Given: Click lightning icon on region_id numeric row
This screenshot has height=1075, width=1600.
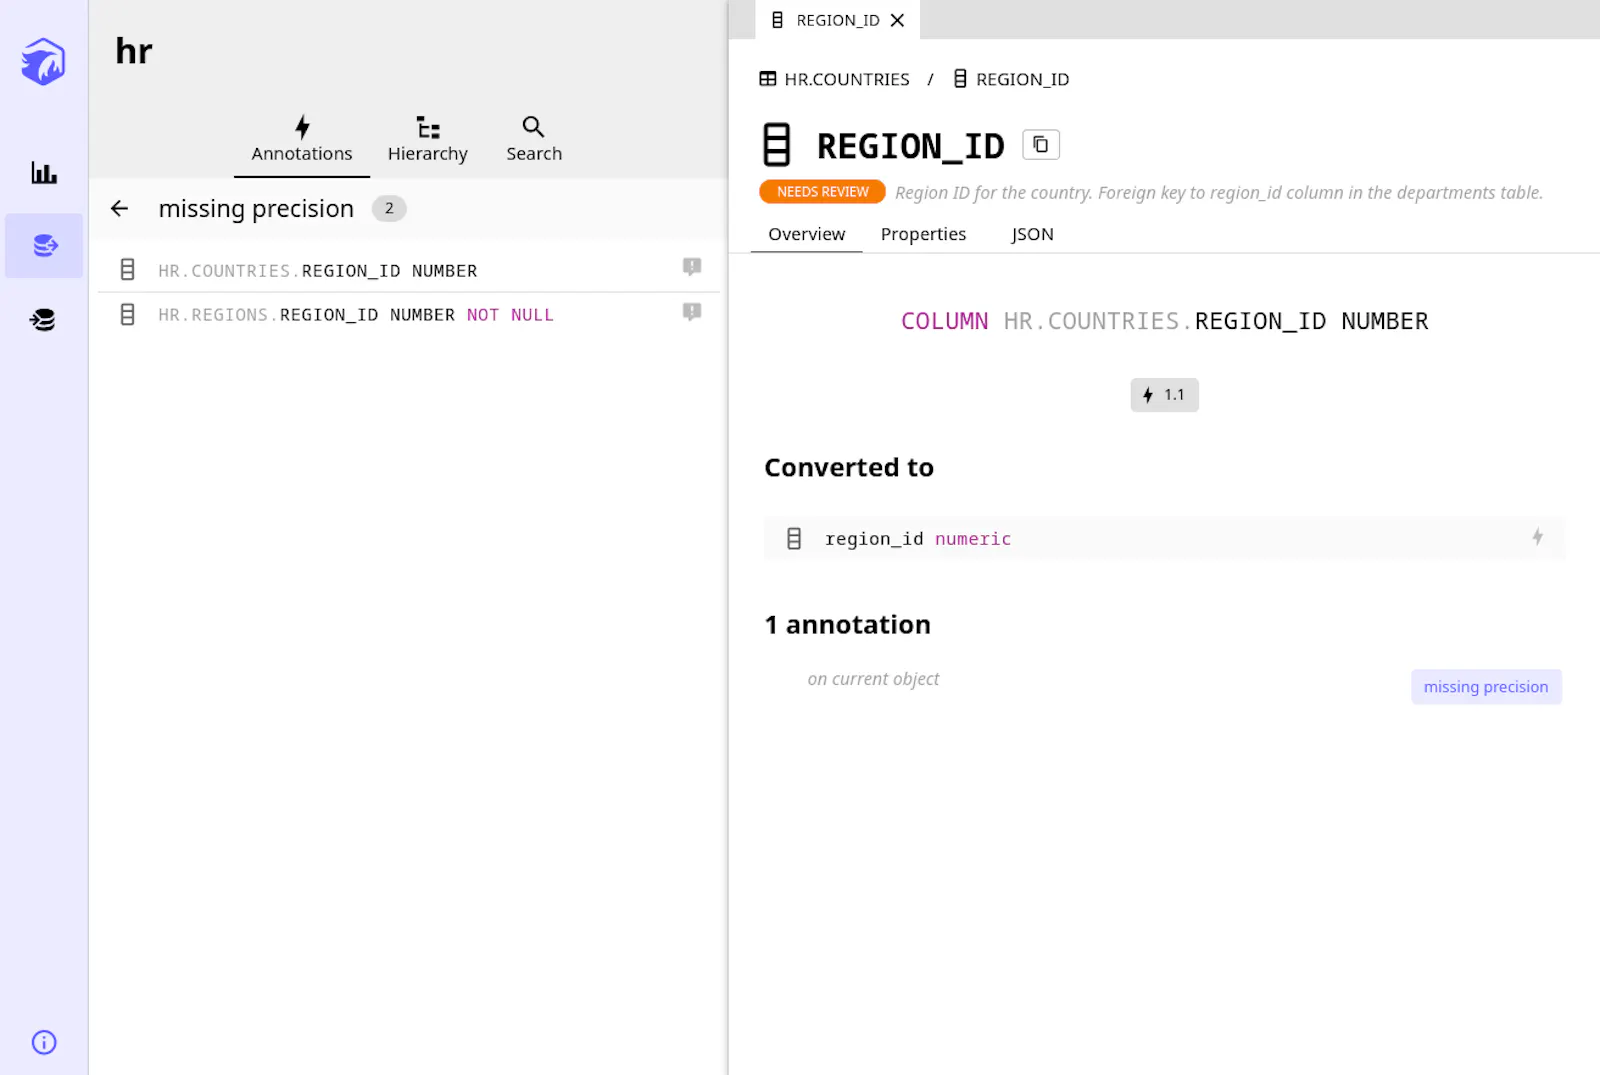Looking at the screenshot, I should point(1538,537).
